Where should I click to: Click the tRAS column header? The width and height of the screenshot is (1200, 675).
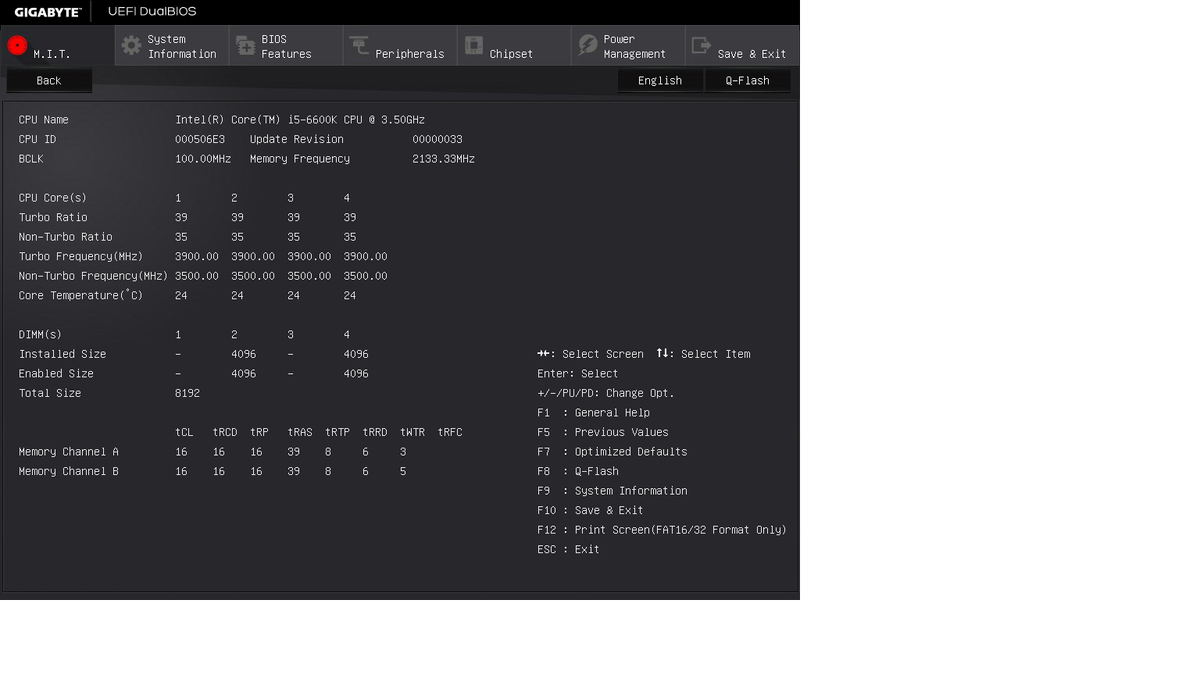[300, 432]
